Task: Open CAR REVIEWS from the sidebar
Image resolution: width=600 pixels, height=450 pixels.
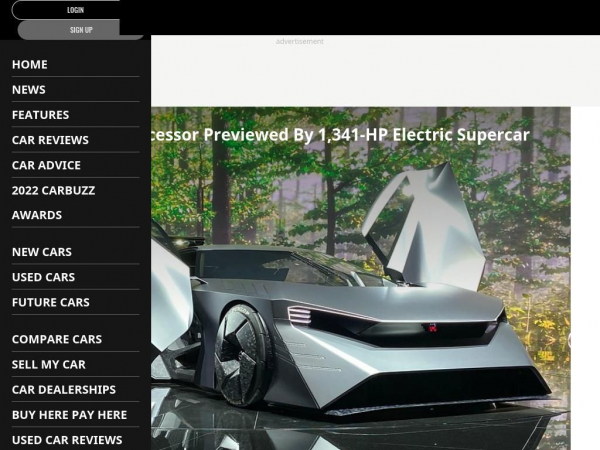Action: pos(50,140)
